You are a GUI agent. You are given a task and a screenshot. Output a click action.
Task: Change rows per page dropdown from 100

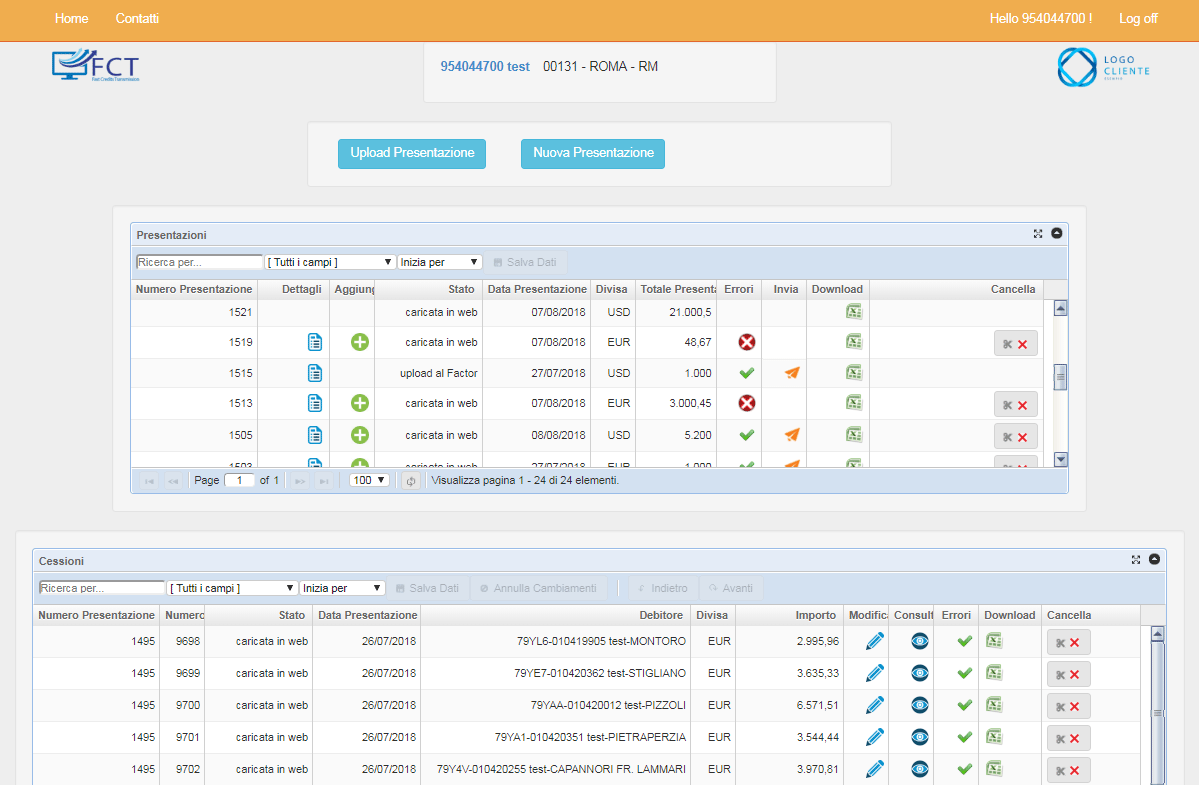click(369, 480)
